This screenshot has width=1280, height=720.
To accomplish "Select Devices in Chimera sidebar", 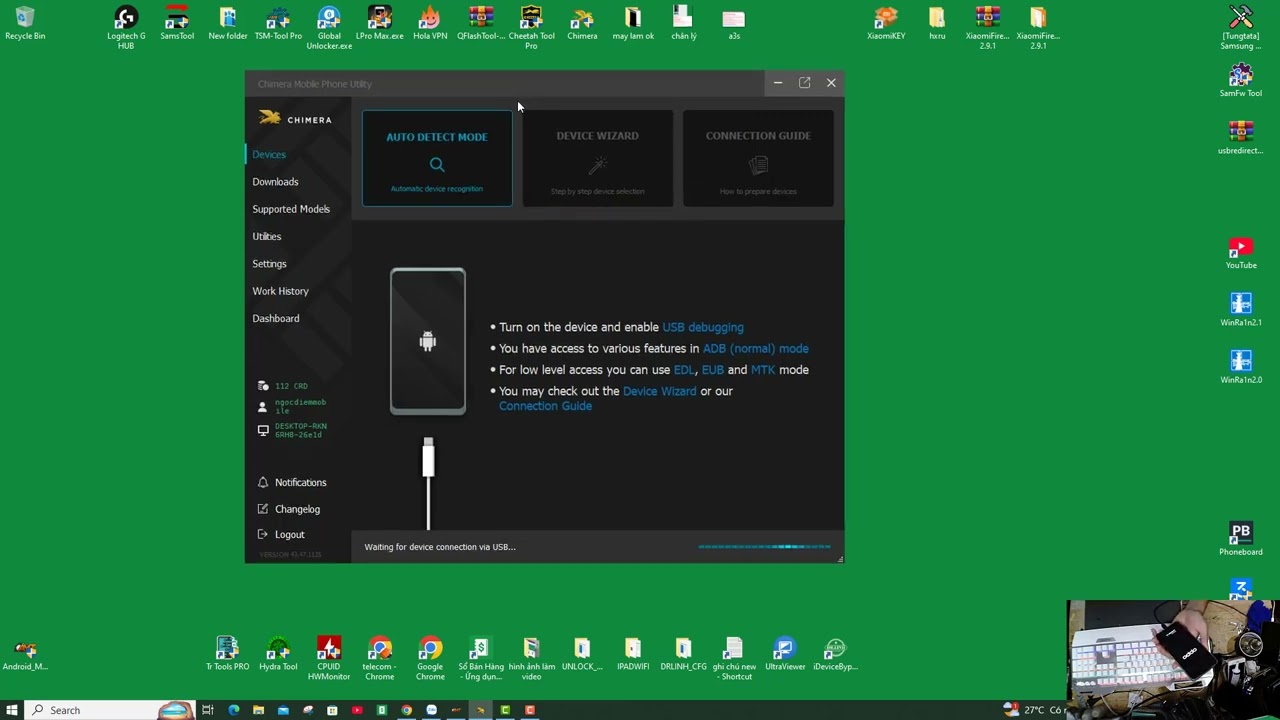I will (269, 155).
